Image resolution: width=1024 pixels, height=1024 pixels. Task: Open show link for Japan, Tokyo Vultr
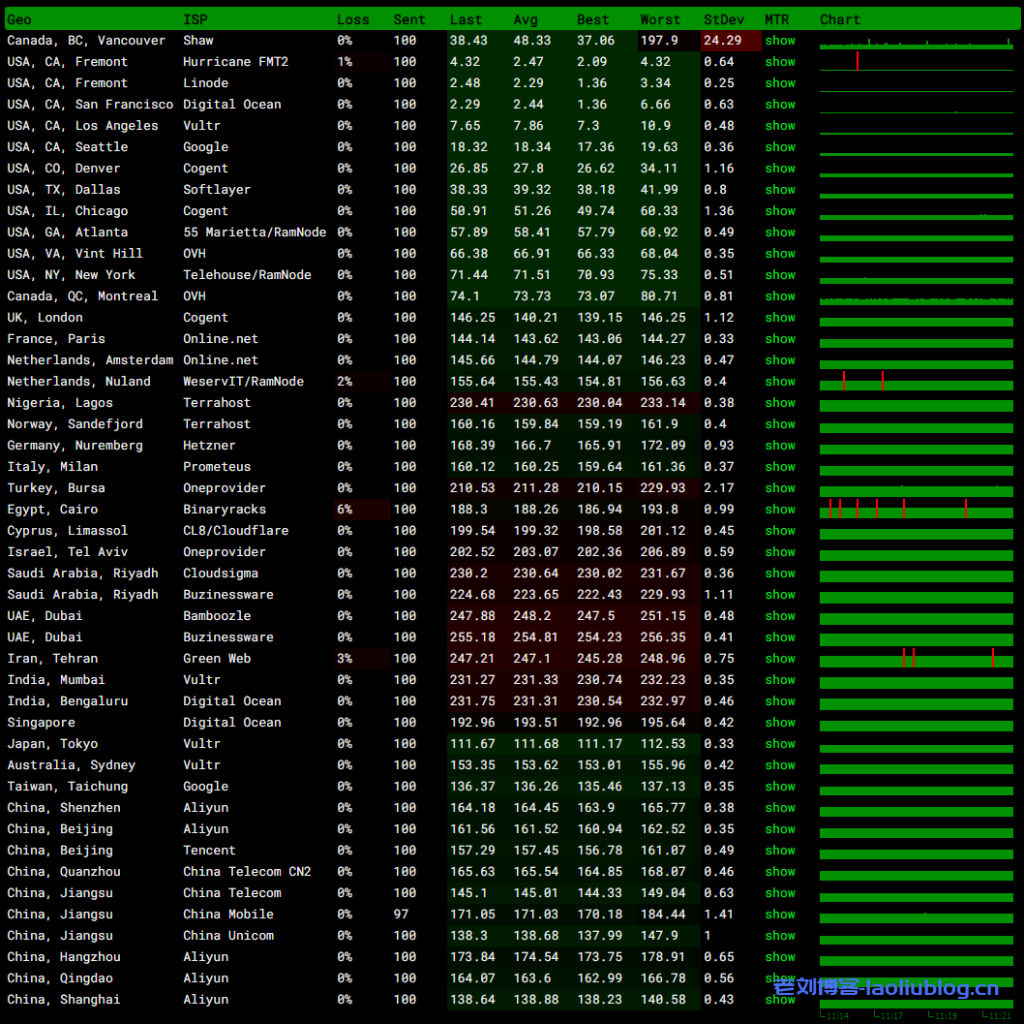780,744
